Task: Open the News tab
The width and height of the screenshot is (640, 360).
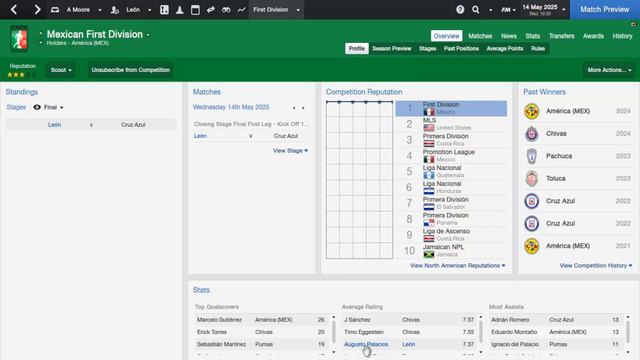Action: tap(509, 36)
